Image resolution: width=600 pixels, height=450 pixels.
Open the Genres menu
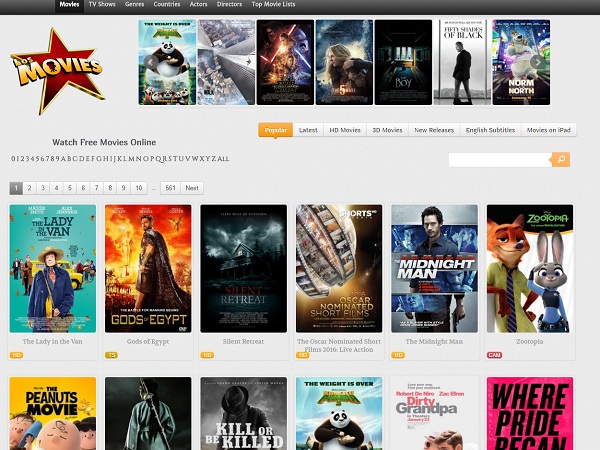pos(134,5)
